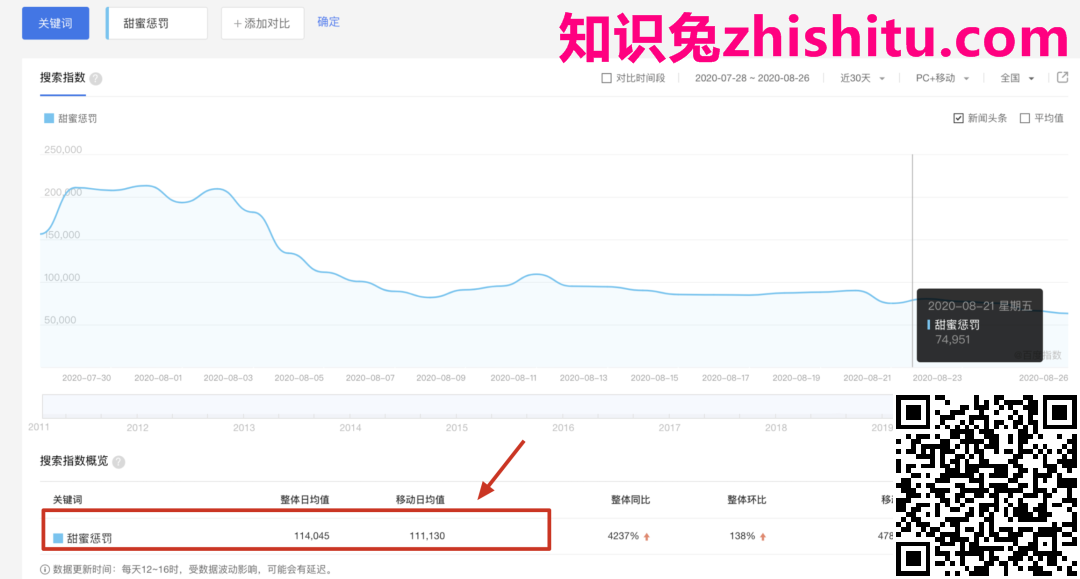1080x579 pixels.
Task: Click the 移动日均值 column header
Action: 420,500
